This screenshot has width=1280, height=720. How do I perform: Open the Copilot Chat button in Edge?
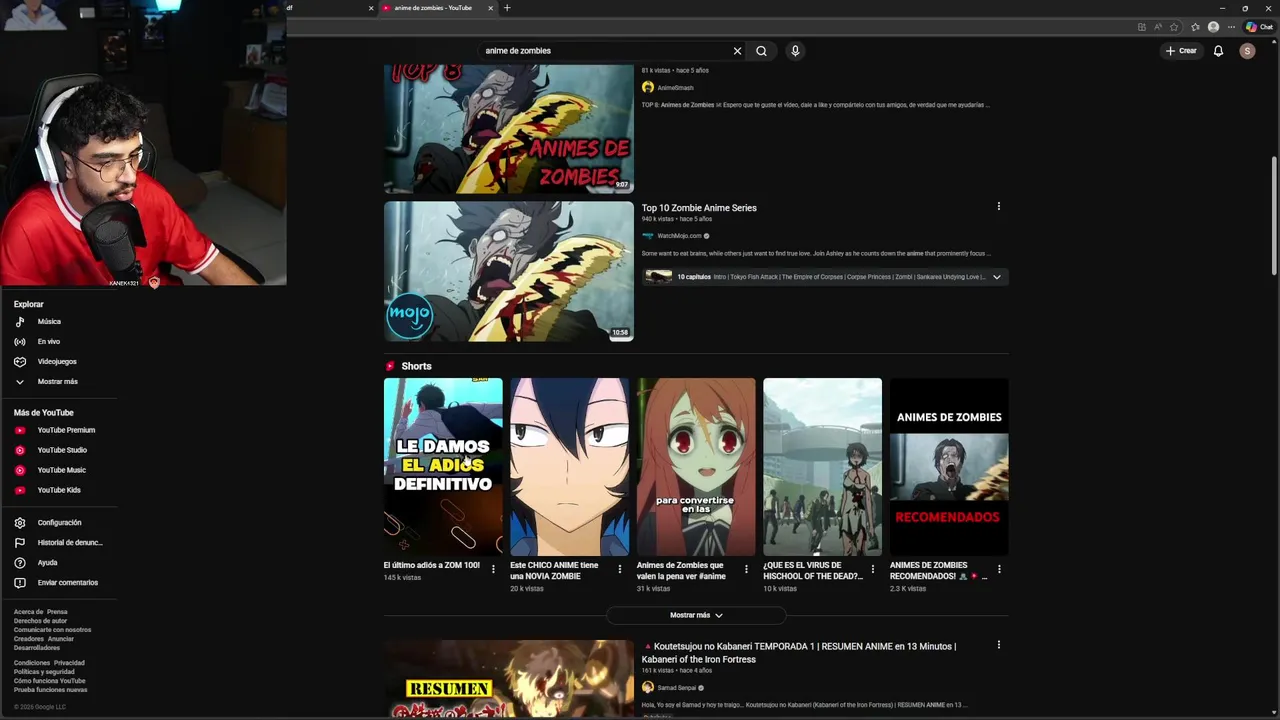pyautogui.click(x=1259, y=27)
